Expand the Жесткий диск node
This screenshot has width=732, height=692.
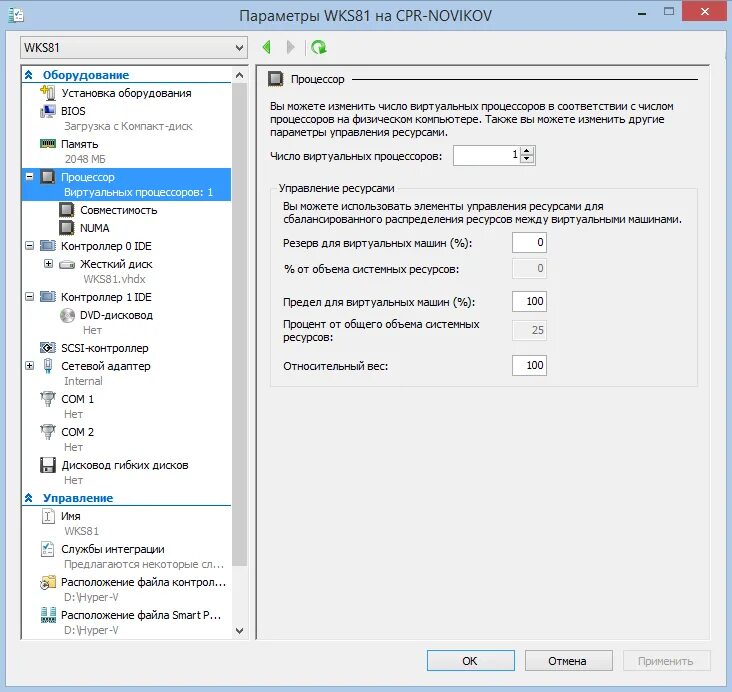[49, 264]
